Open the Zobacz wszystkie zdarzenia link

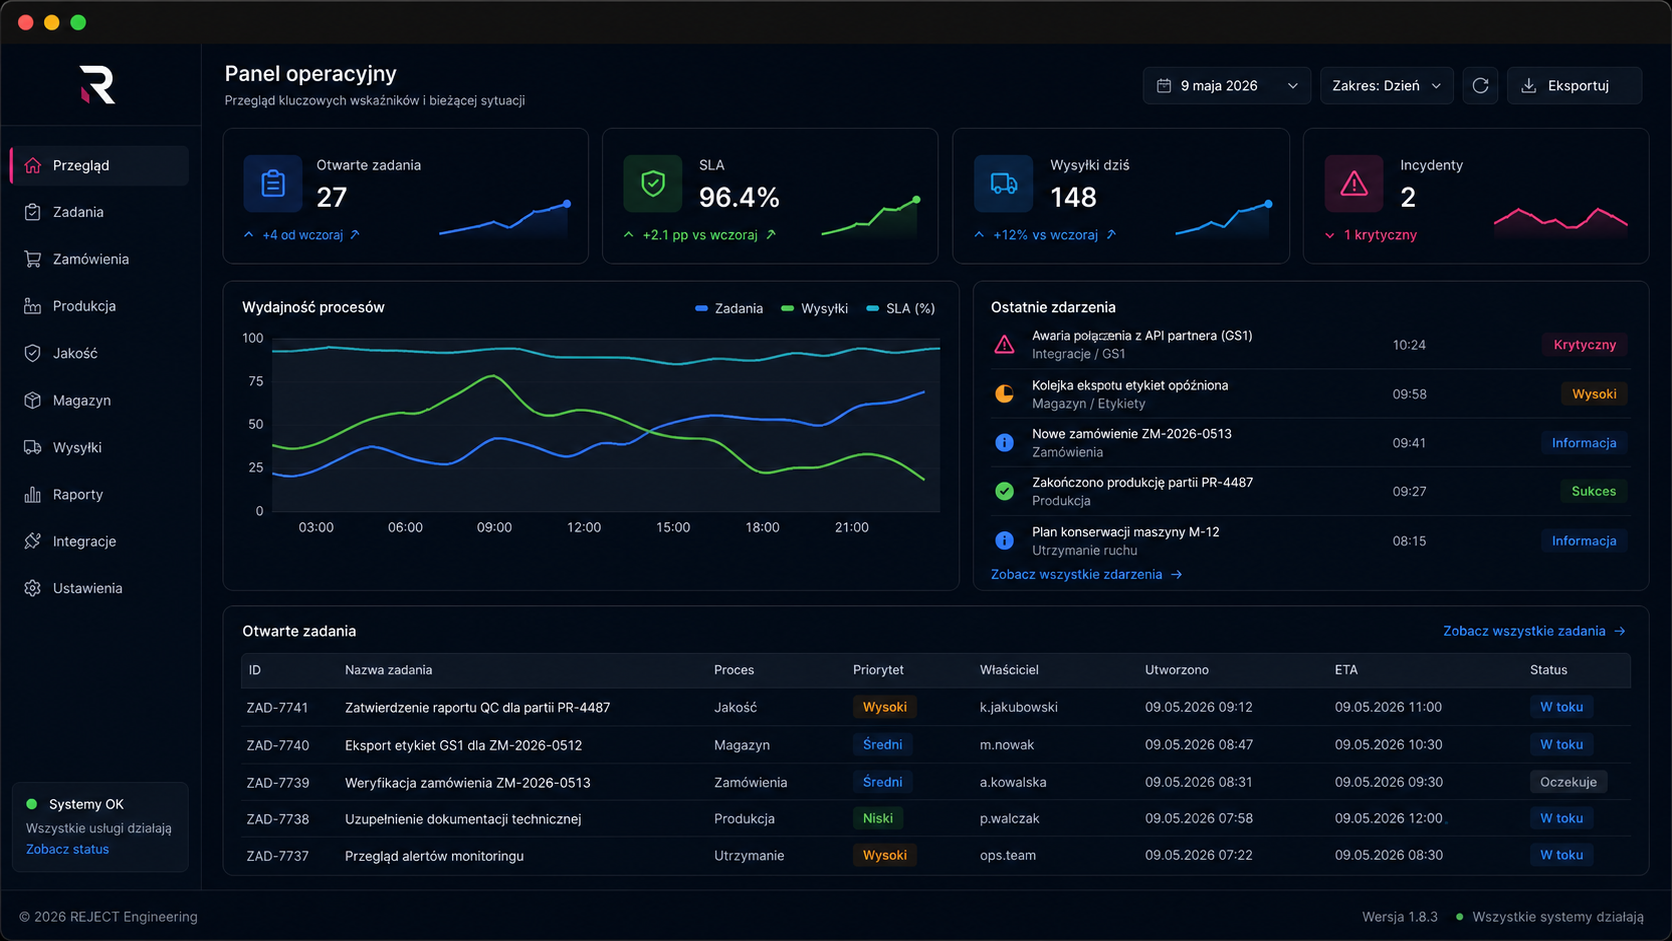[x=1086, y=574]
